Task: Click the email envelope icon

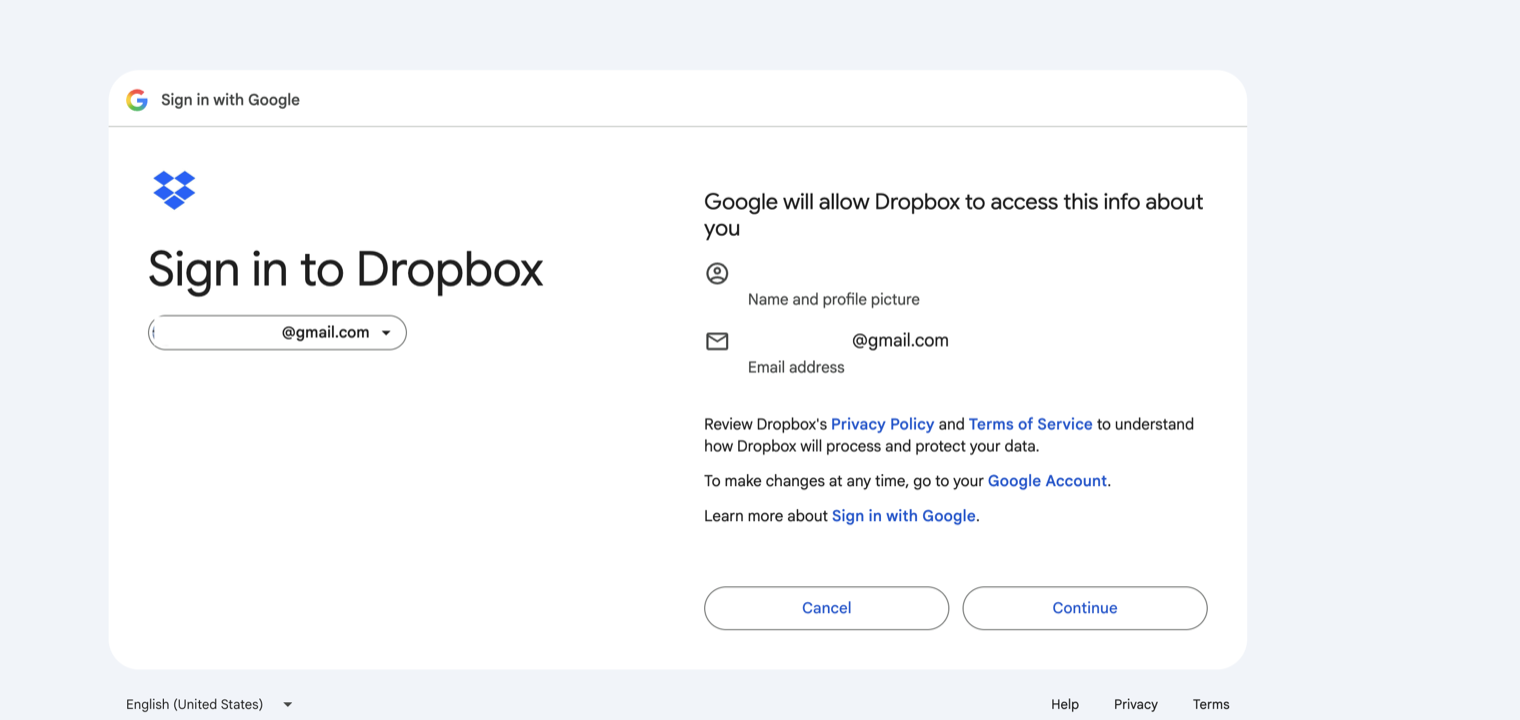Action: tap(717, 341)
